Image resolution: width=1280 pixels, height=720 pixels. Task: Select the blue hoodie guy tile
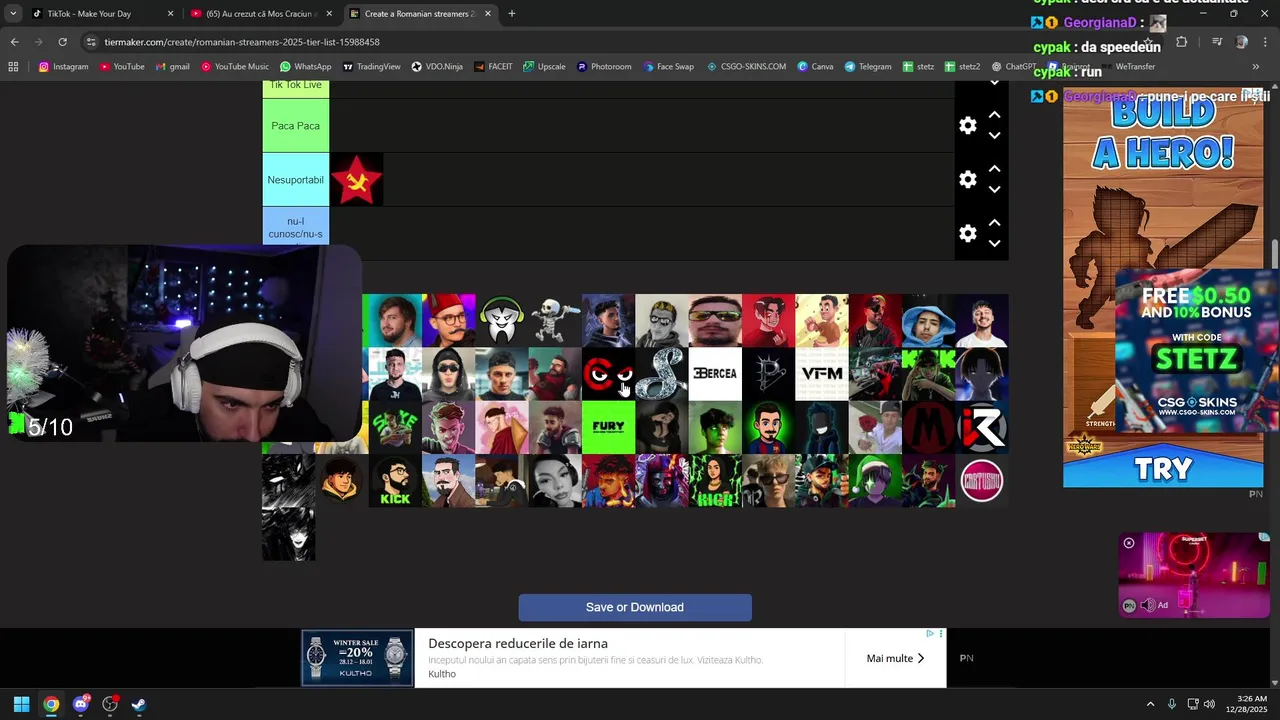point(928,320)
